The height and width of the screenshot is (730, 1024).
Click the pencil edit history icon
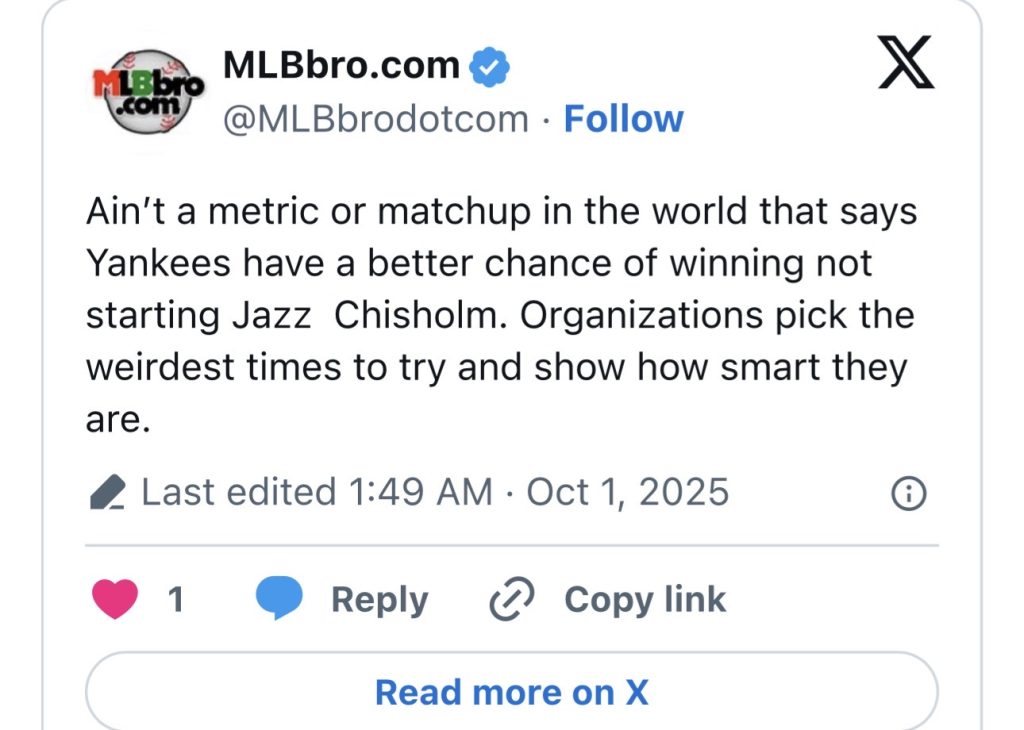pos(107,493)
